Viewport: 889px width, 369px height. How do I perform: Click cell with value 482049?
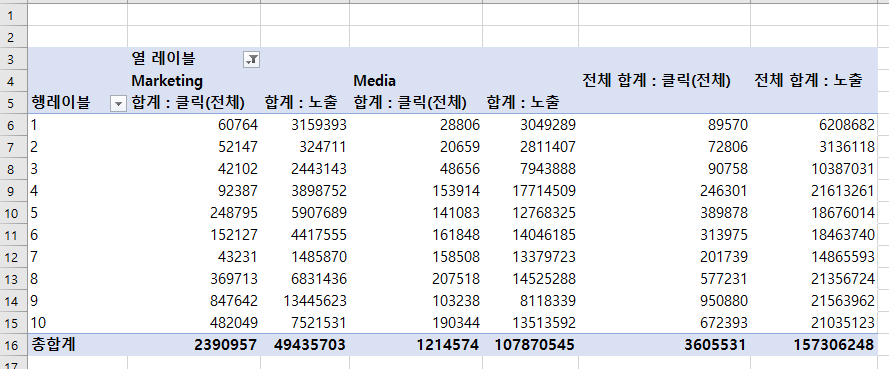click(x=194, y=323)
